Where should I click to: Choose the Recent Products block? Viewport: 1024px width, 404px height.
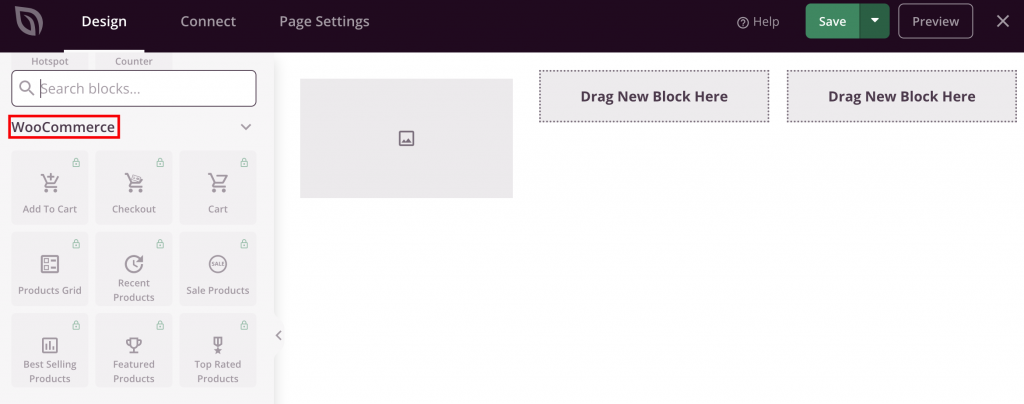pyautogui.click(x=134, y=266)
